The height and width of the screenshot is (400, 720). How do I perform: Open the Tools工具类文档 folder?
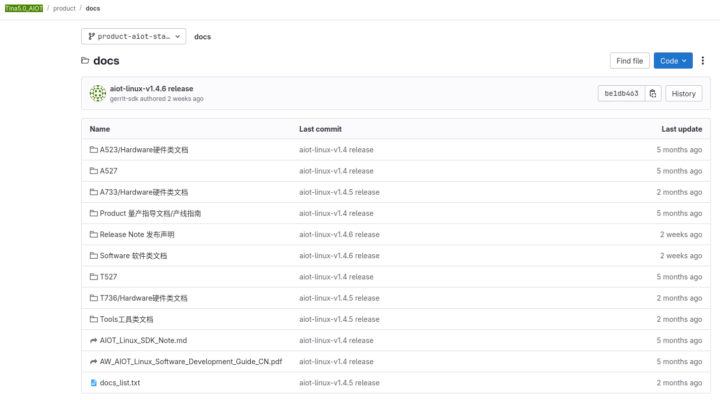tap(126, 319)
